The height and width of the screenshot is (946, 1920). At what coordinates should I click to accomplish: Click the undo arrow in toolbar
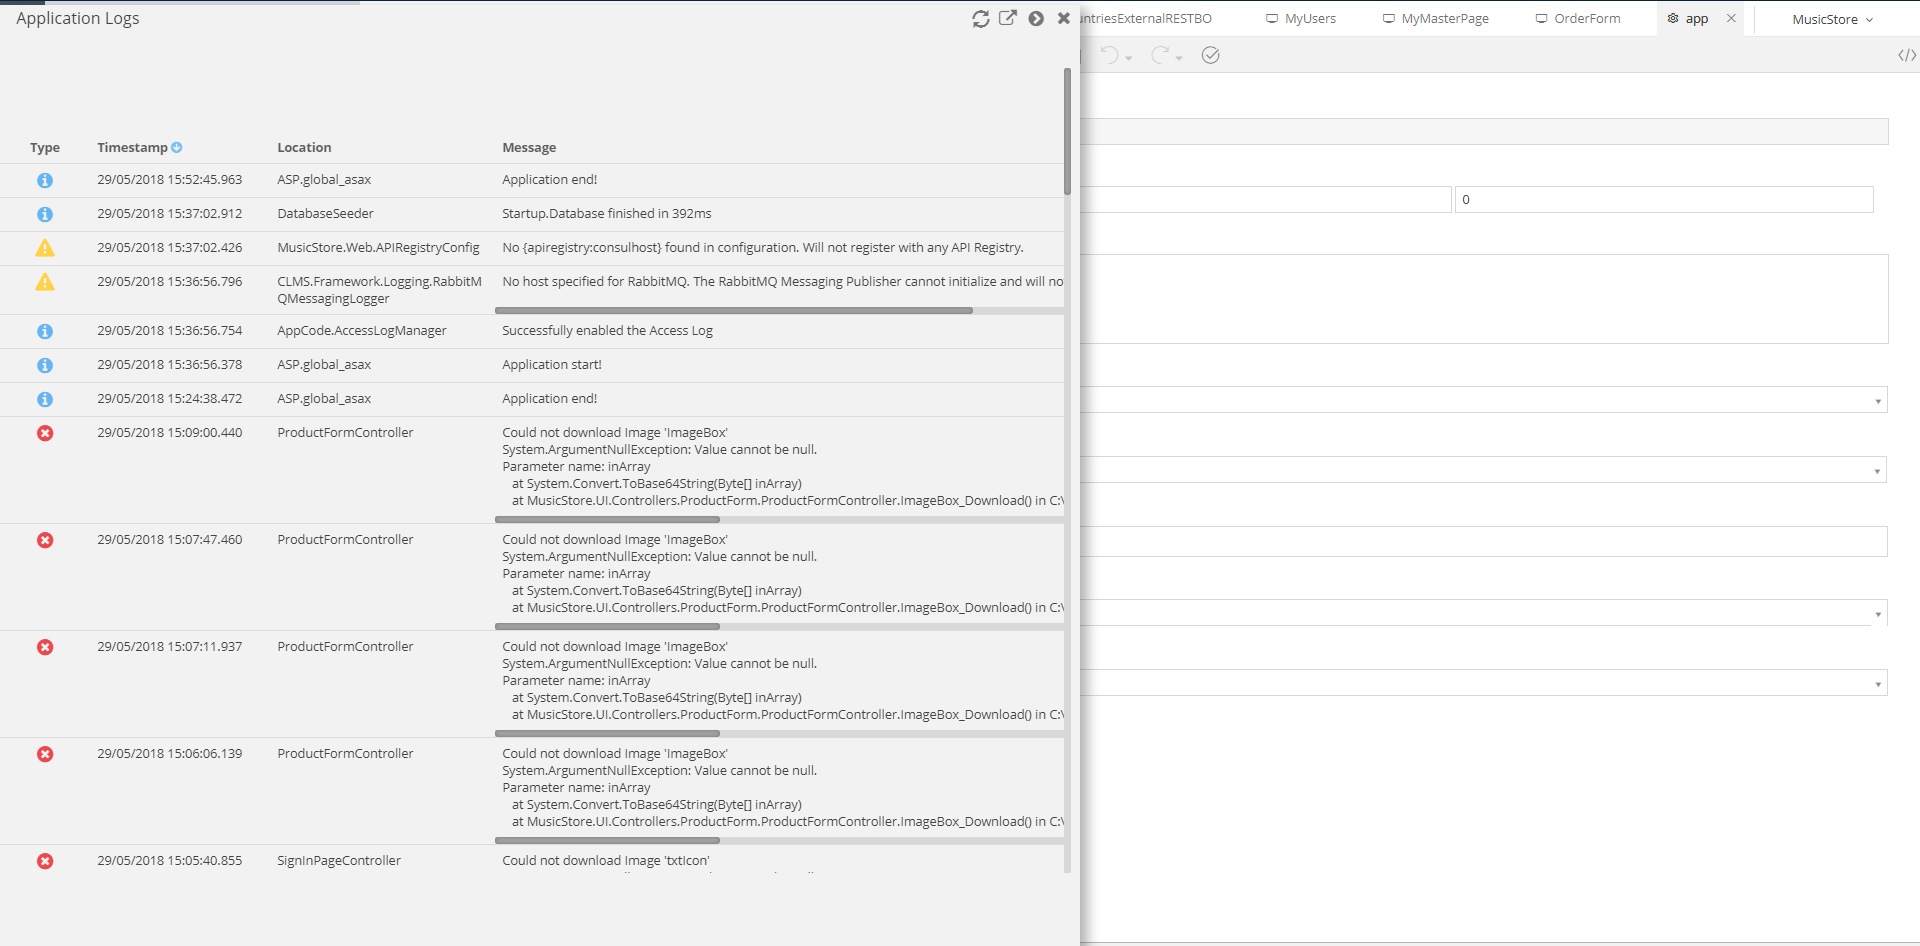1109,55
